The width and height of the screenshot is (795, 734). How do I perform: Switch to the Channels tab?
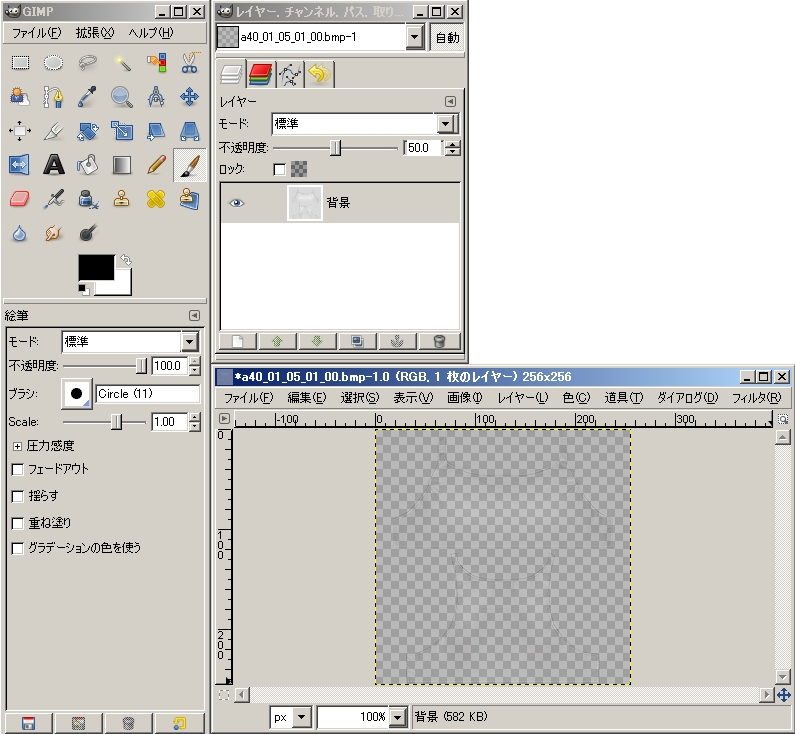click(261, 74)
